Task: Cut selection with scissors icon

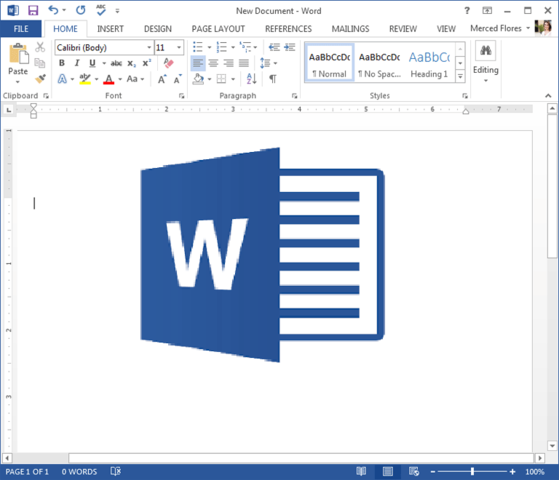Action: click(40, 47)
